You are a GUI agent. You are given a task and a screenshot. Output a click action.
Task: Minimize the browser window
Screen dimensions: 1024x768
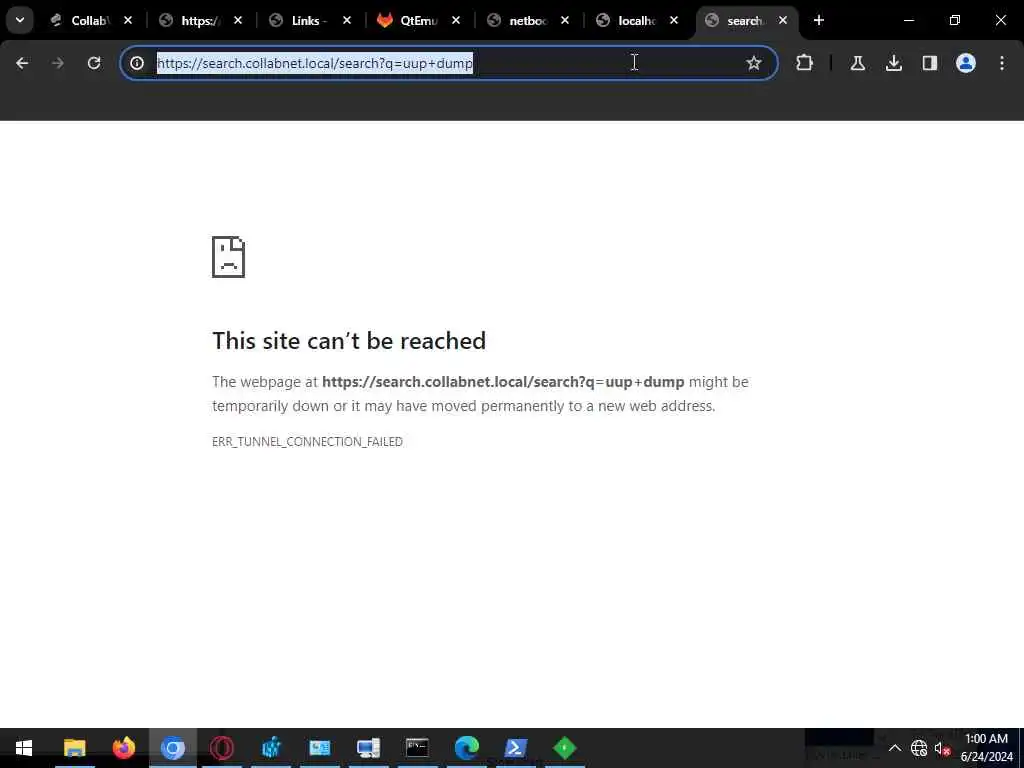point(909,20)
